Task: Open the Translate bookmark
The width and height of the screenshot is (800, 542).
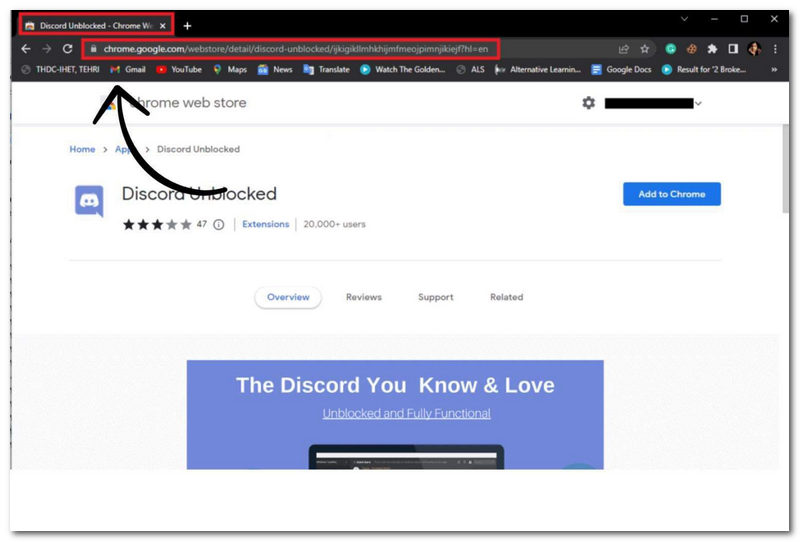Action: point(327,69)
